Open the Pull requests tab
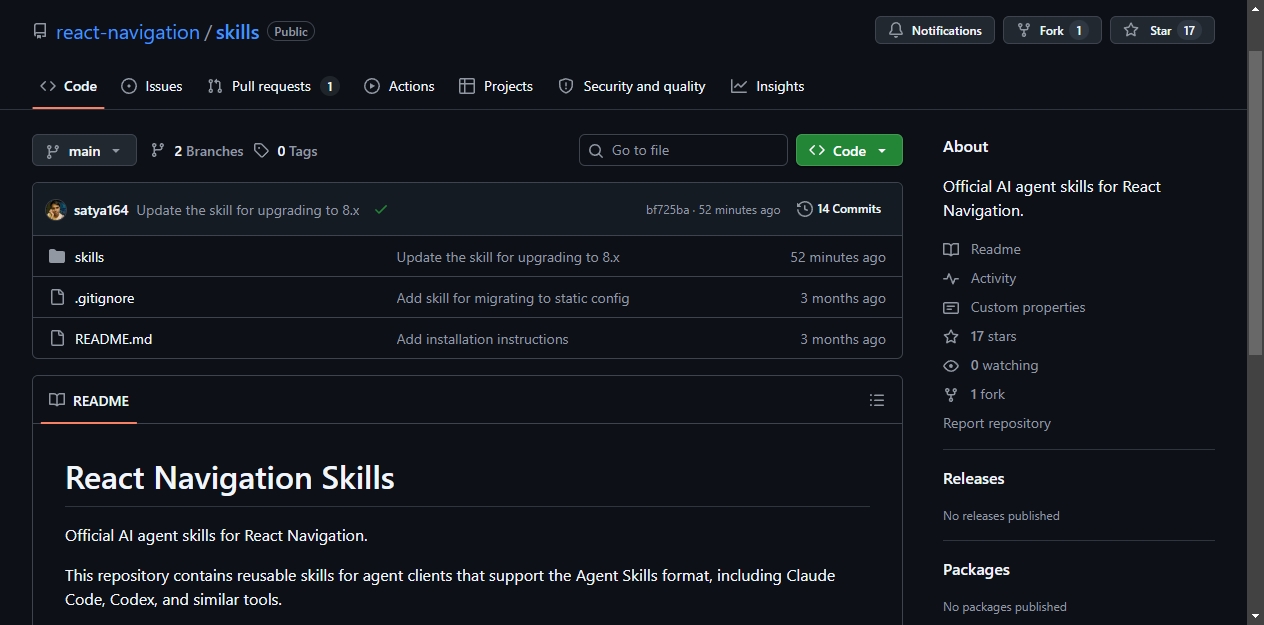 tap(273, 86)
